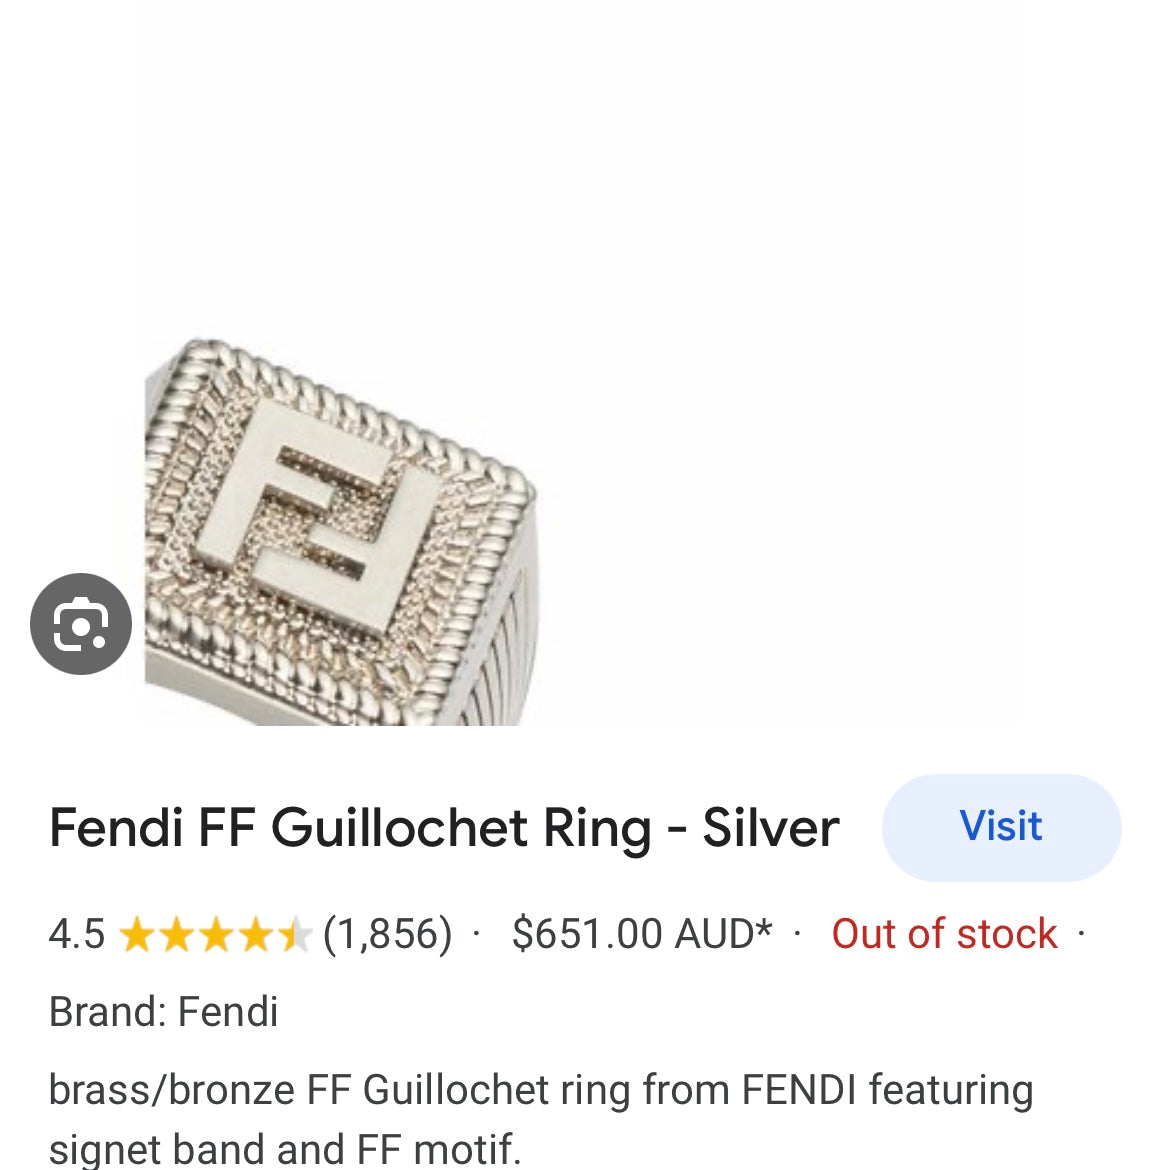
Task: Click the red Out of stock label
Action: tap(944, 935)
